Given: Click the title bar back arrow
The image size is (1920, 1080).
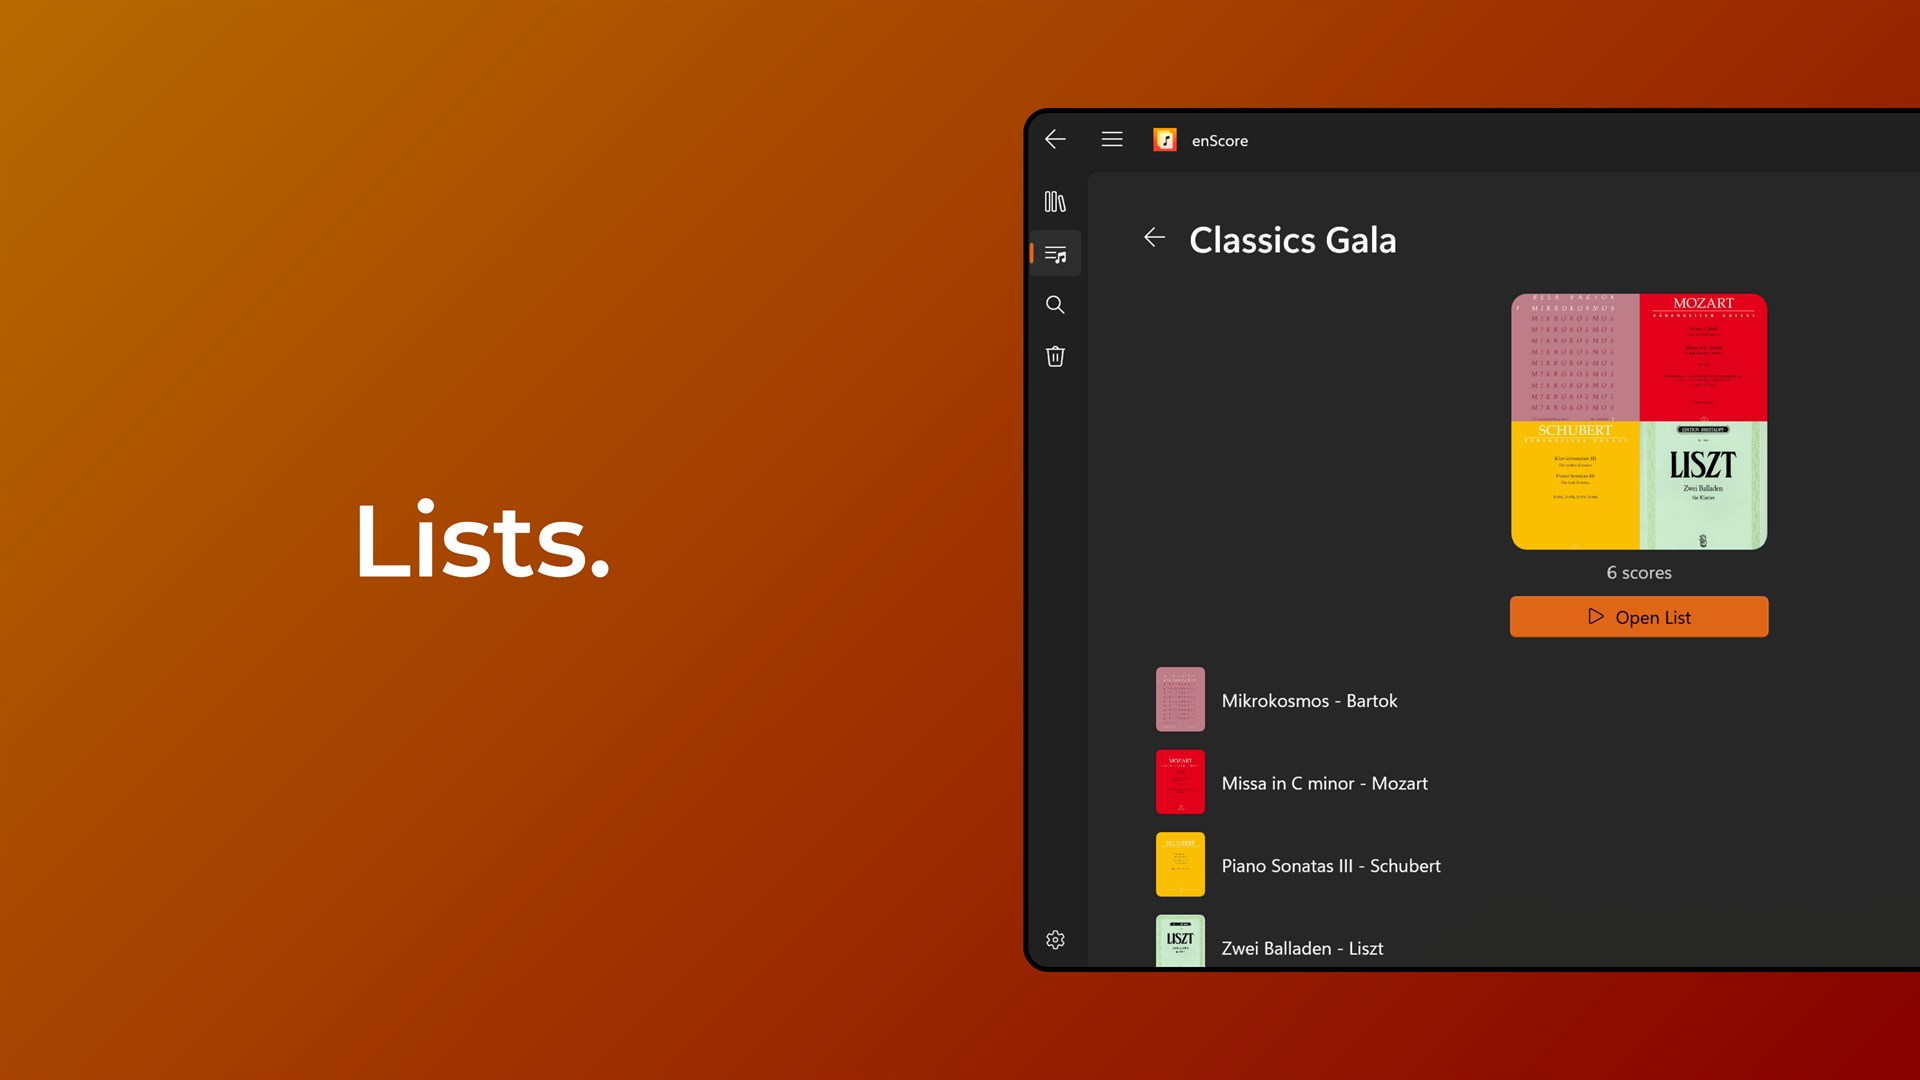Looking at the screenshot, I should coord(1055,140).
